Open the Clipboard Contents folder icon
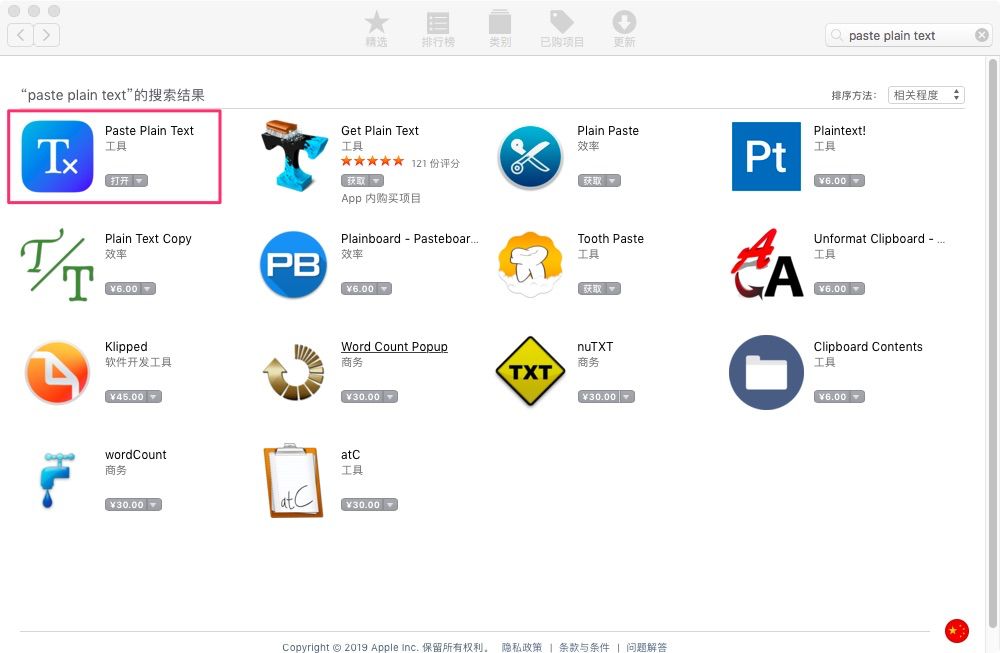The height and width of the screenshot is (653, 1000). point(766,372)
